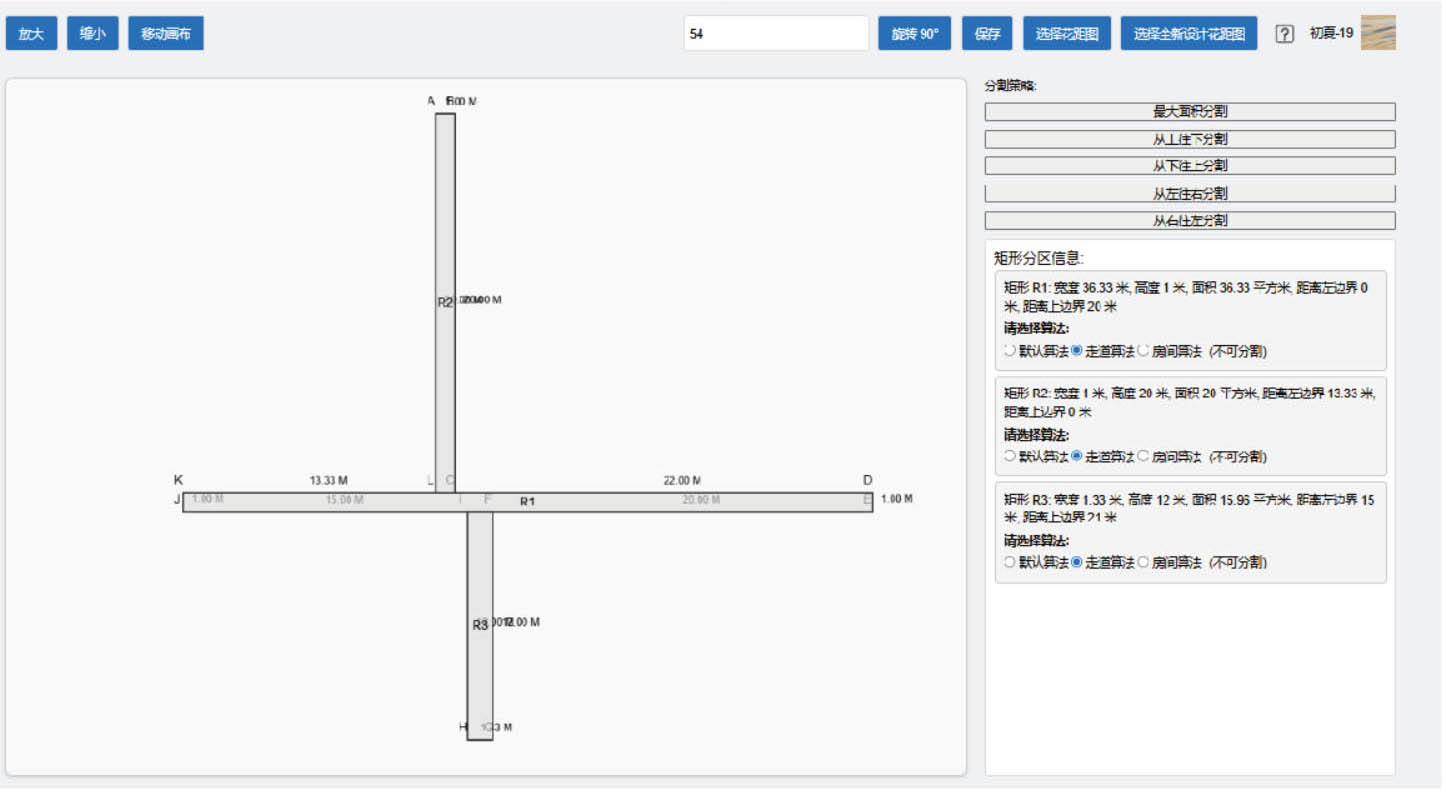
Task: Select 默认算法 radio for rectangle R1
Action: 1010,351
